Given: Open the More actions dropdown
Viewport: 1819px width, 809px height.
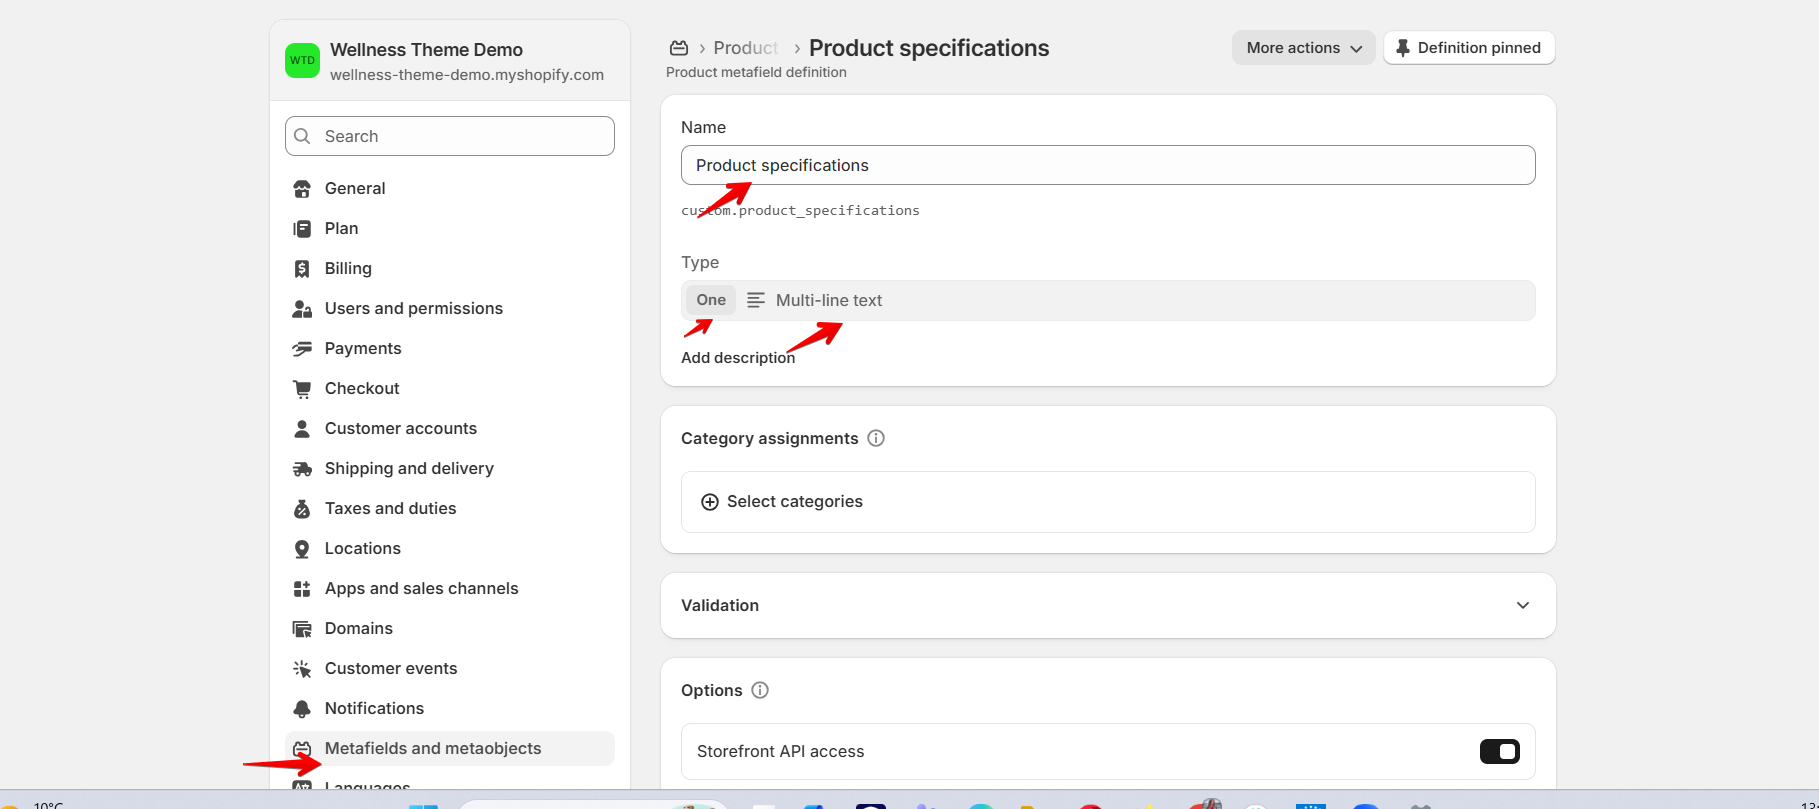Looking at the screenshot, I should pos(1303,48).
